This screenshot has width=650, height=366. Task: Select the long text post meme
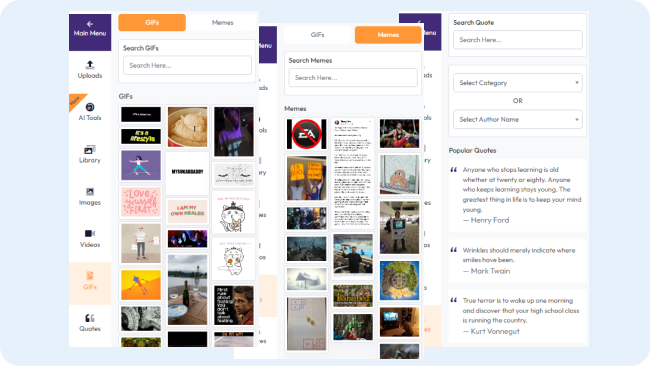pyautogui.click(x=353, y=173)
